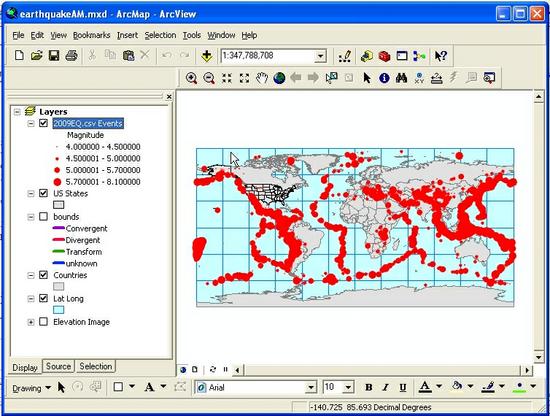Save the map document
This screenshot has height=416, width=550.
[54, 55]
